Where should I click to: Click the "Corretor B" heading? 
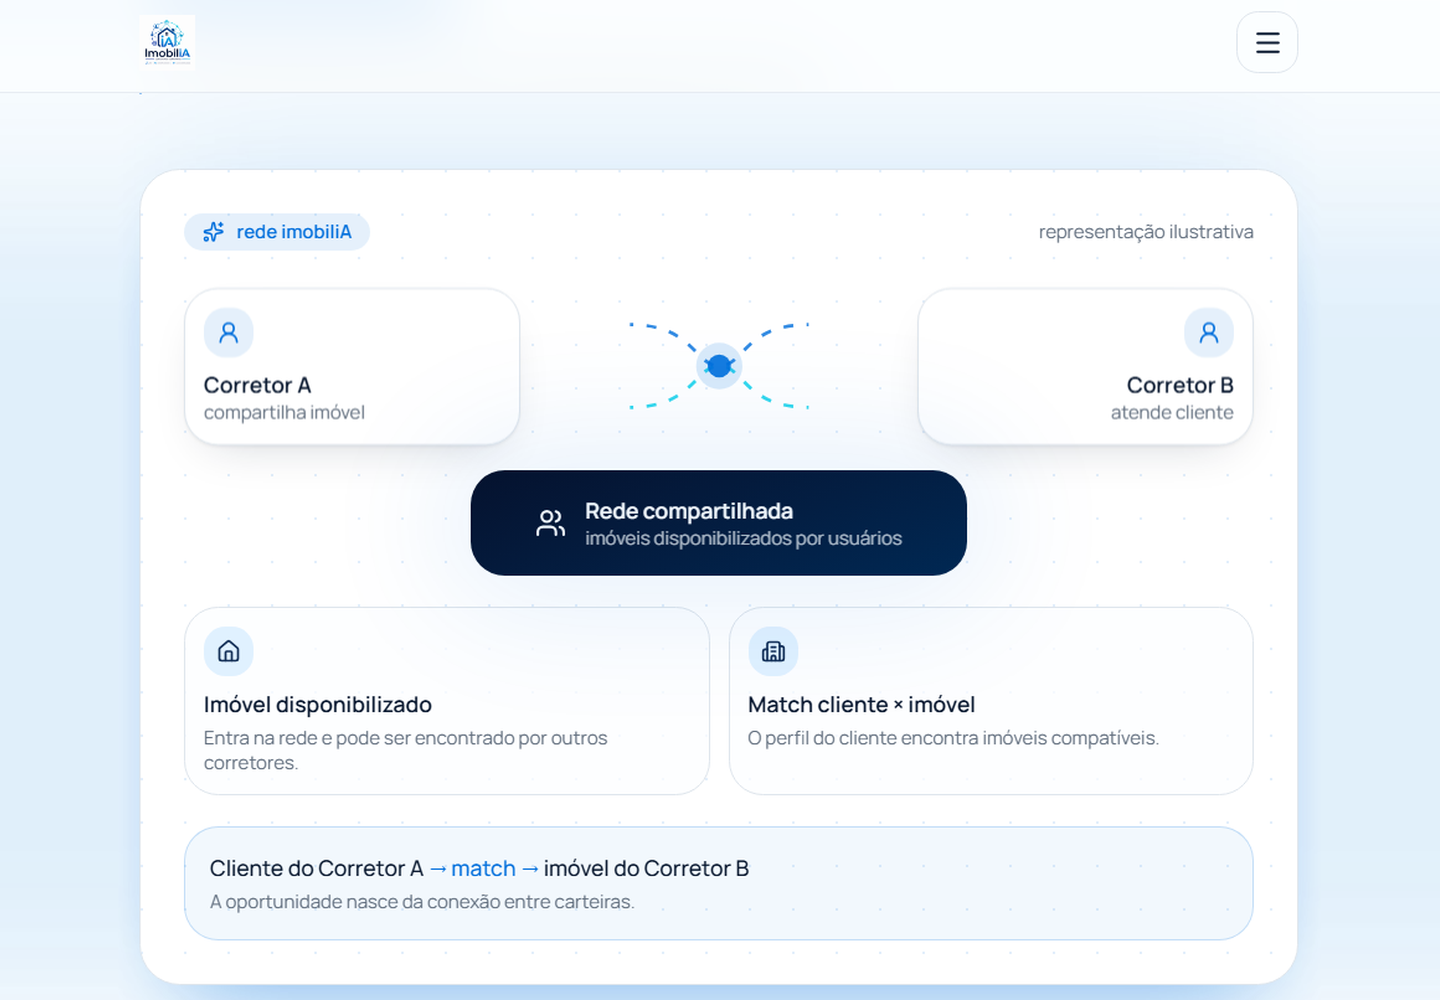[x=1180, y=385]
